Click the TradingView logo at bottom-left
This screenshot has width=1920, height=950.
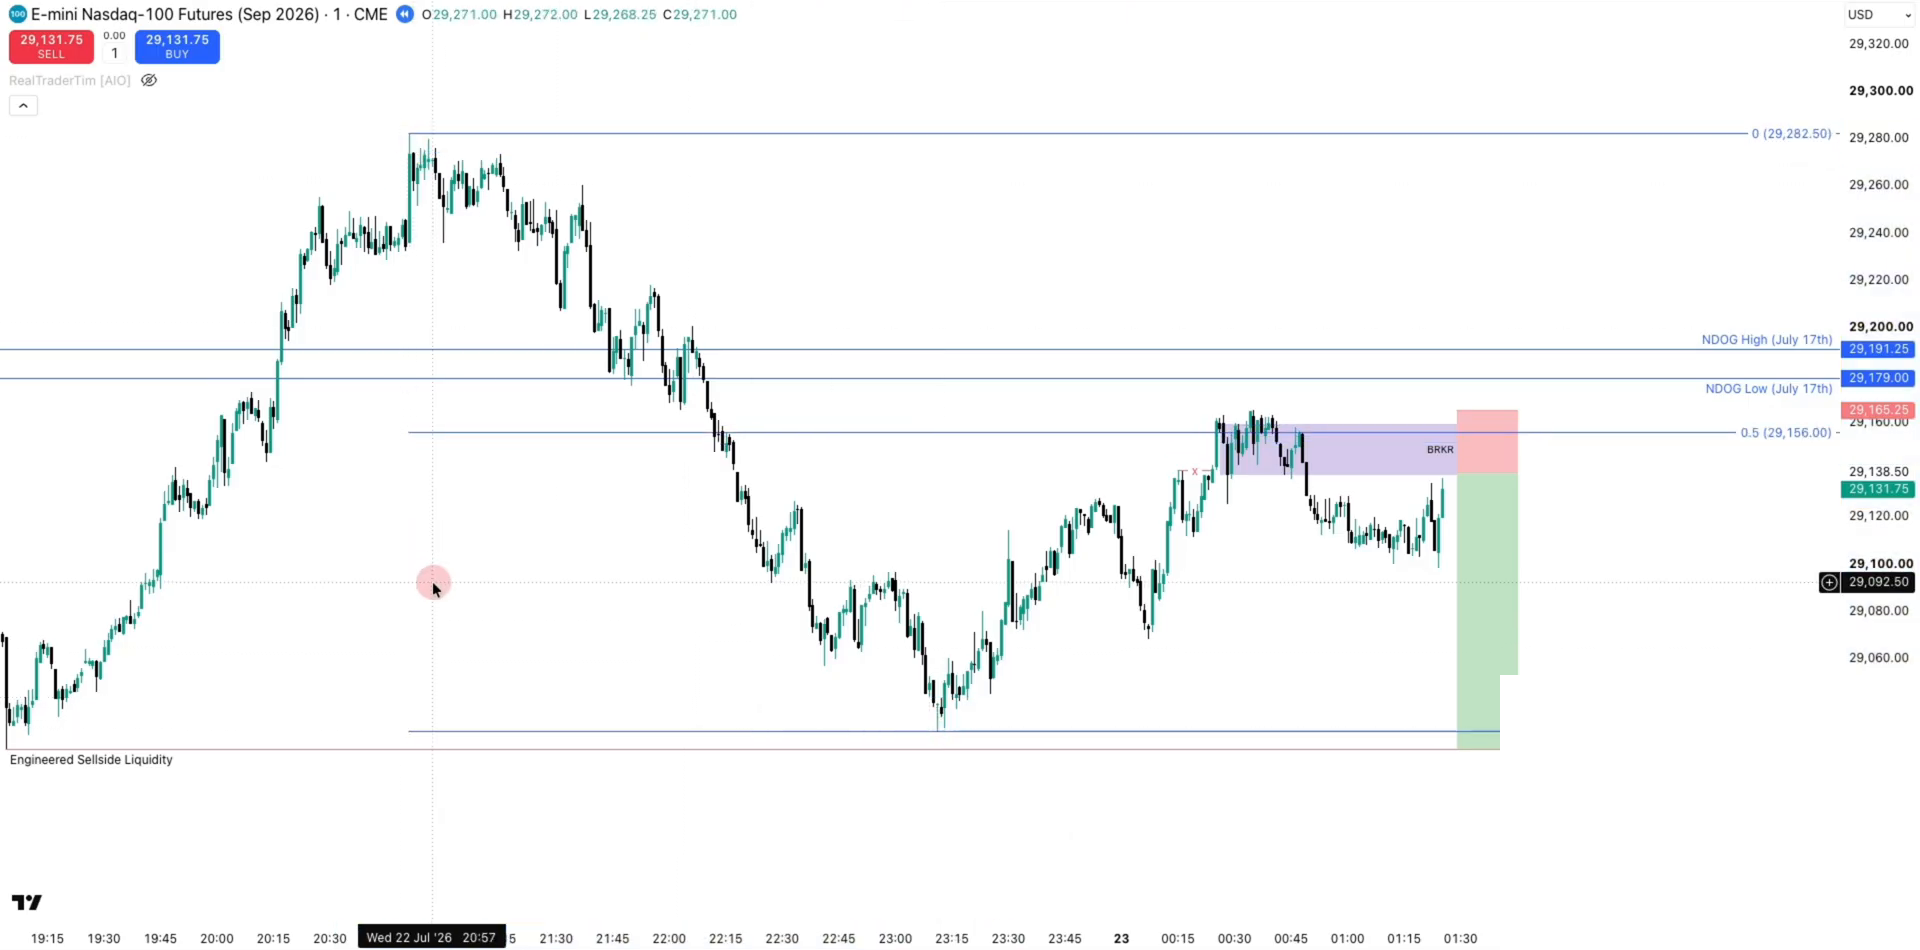[27, 902]
